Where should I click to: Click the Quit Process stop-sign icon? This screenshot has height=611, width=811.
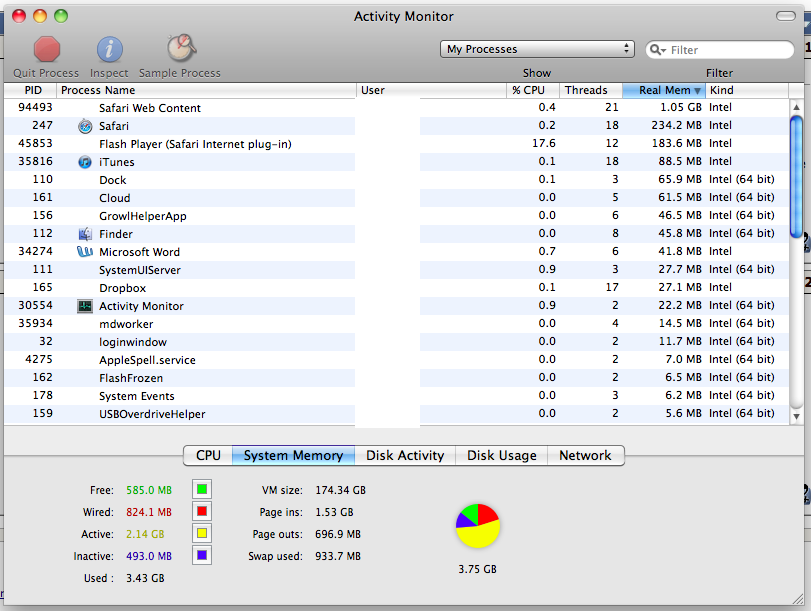(x=47, y=49)
